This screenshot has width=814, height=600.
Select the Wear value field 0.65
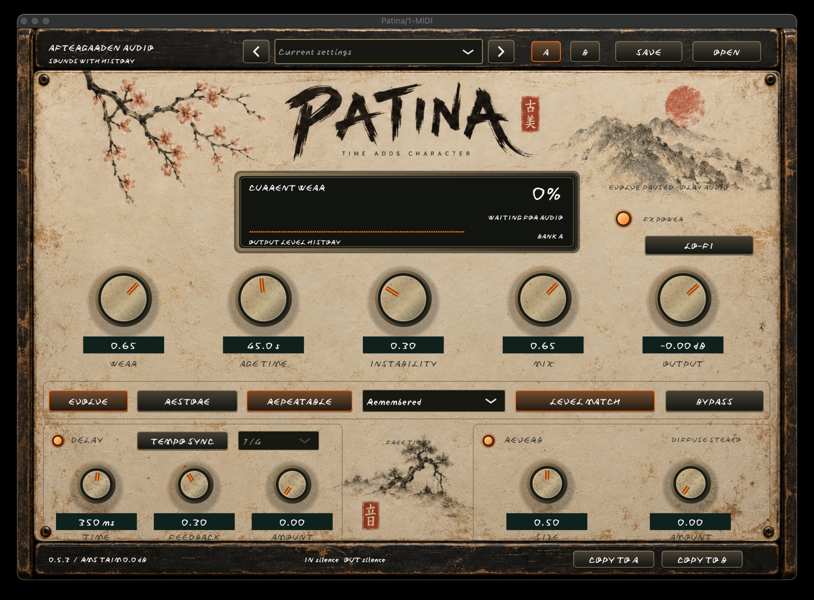[x=124, y=345]
